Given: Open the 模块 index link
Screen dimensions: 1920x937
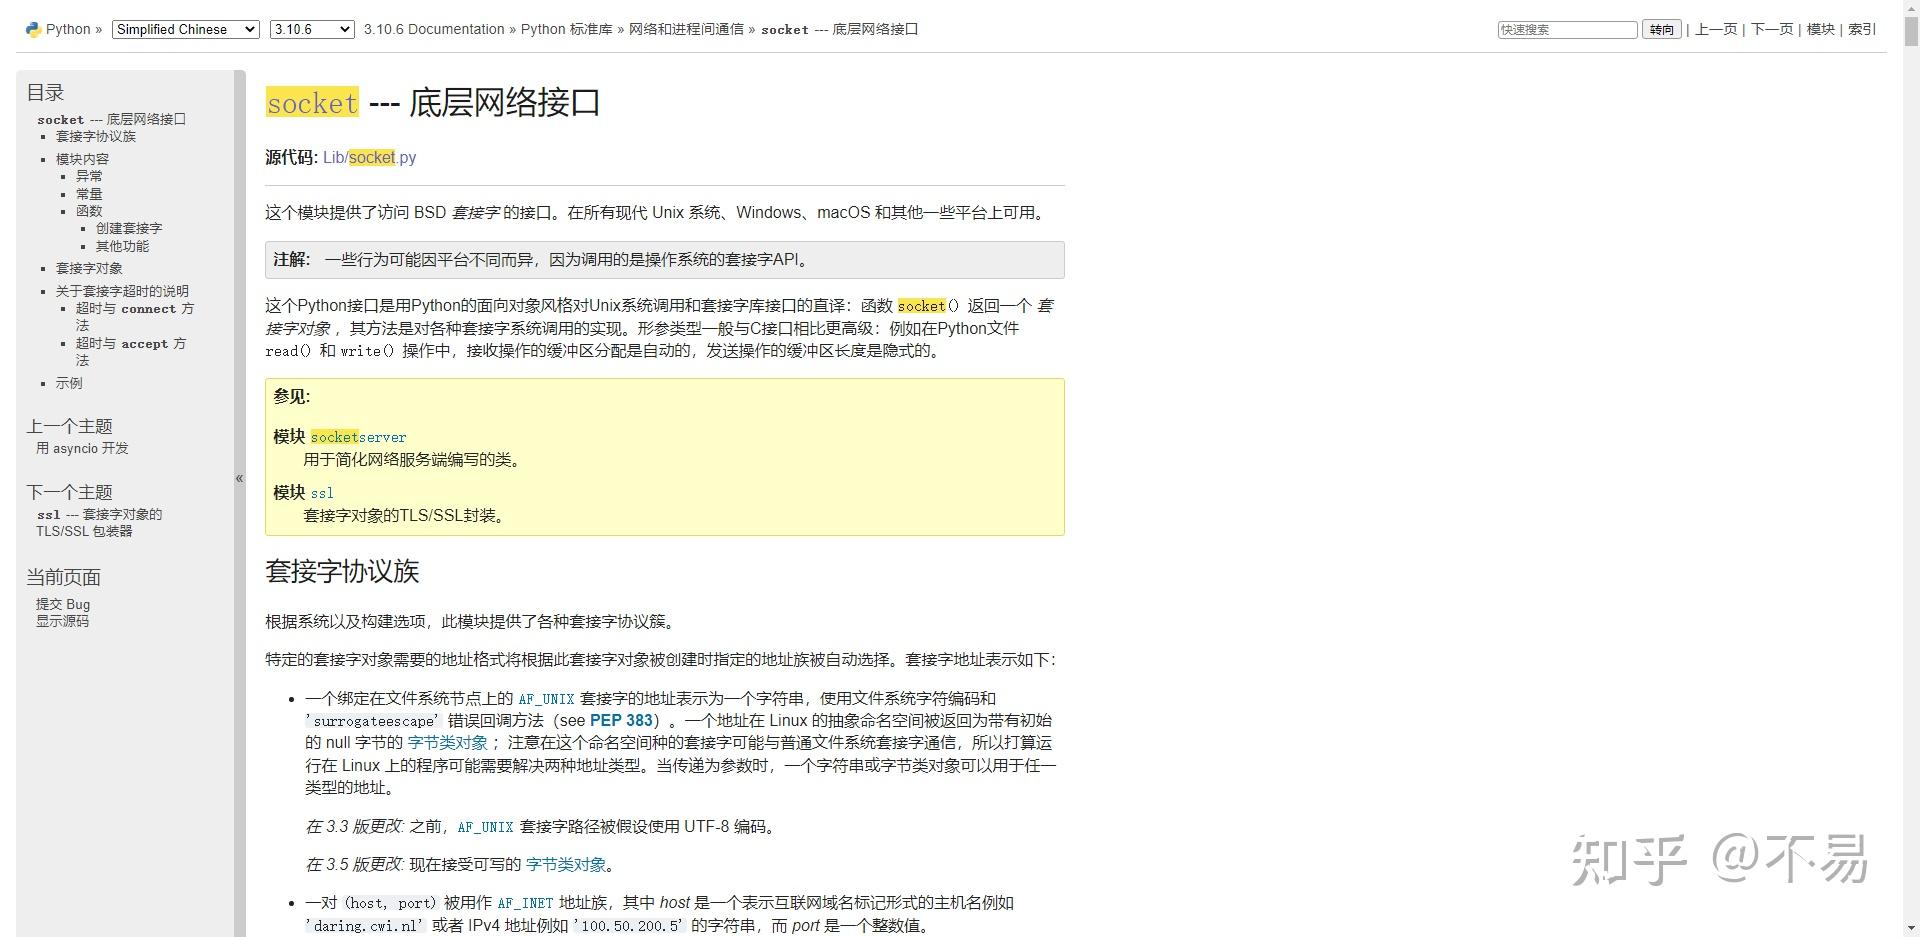Looking at the screenshot, I should coord(1820,29).
